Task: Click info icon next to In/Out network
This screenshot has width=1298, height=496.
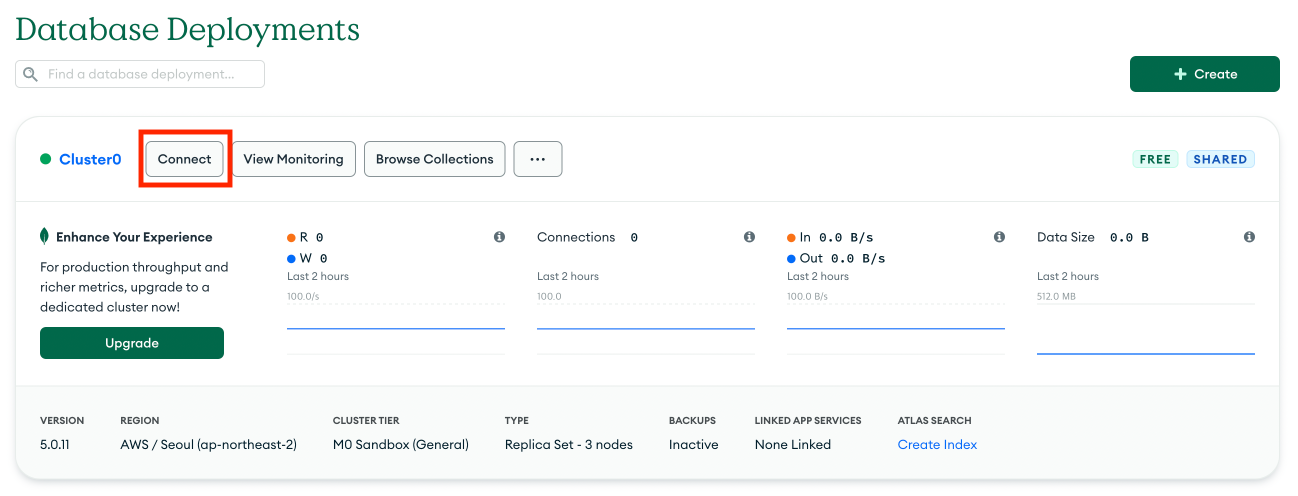Action: [999, 237]
